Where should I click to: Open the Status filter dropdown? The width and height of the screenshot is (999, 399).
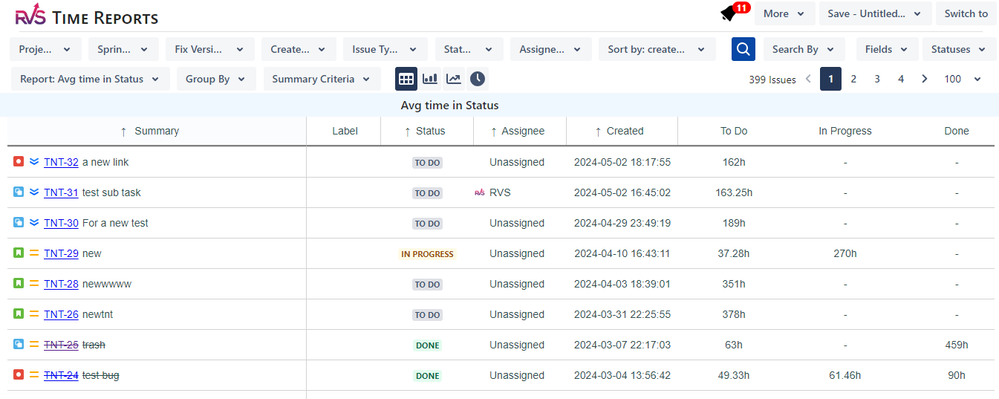tap(469, 49)
